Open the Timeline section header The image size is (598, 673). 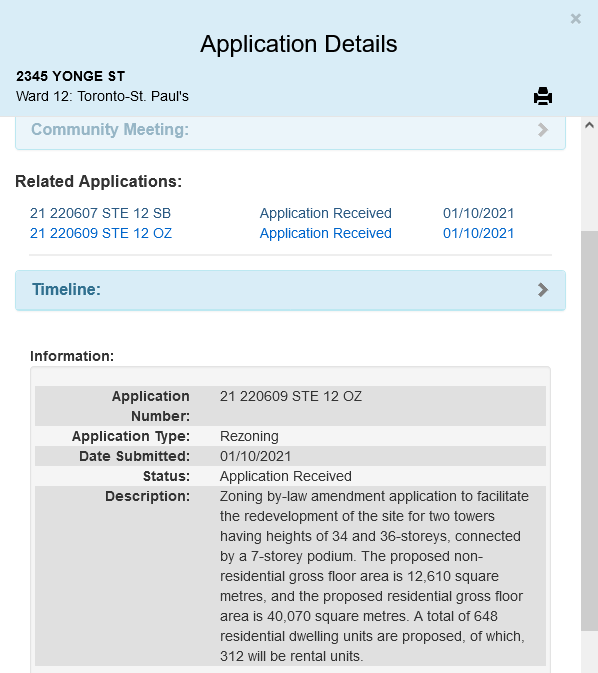[x=290, y=290]
